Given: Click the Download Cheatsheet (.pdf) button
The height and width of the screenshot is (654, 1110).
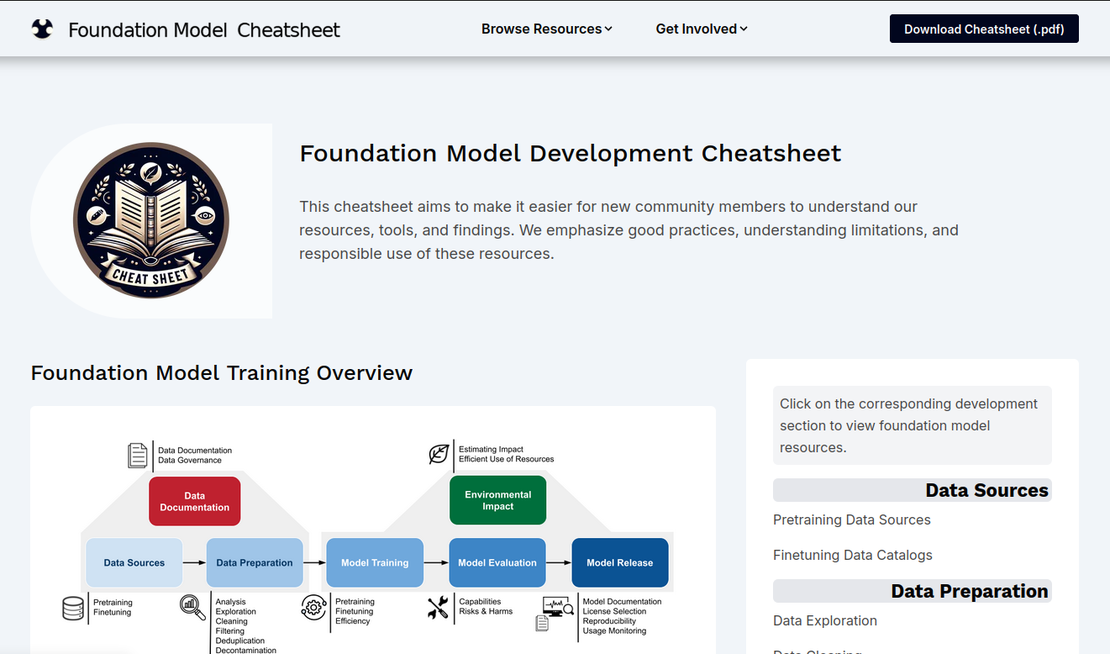Looking at the screenshot, I should tap(983, 29).
